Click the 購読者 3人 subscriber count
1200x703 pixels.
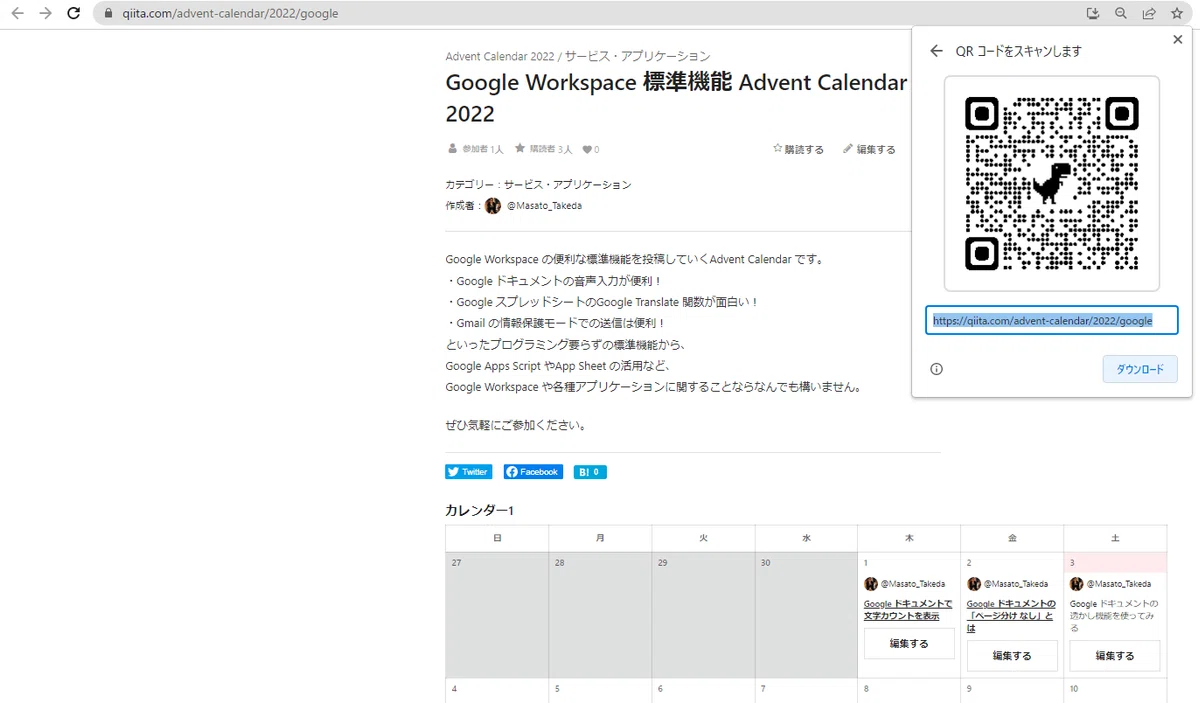[x=544, y=150]
